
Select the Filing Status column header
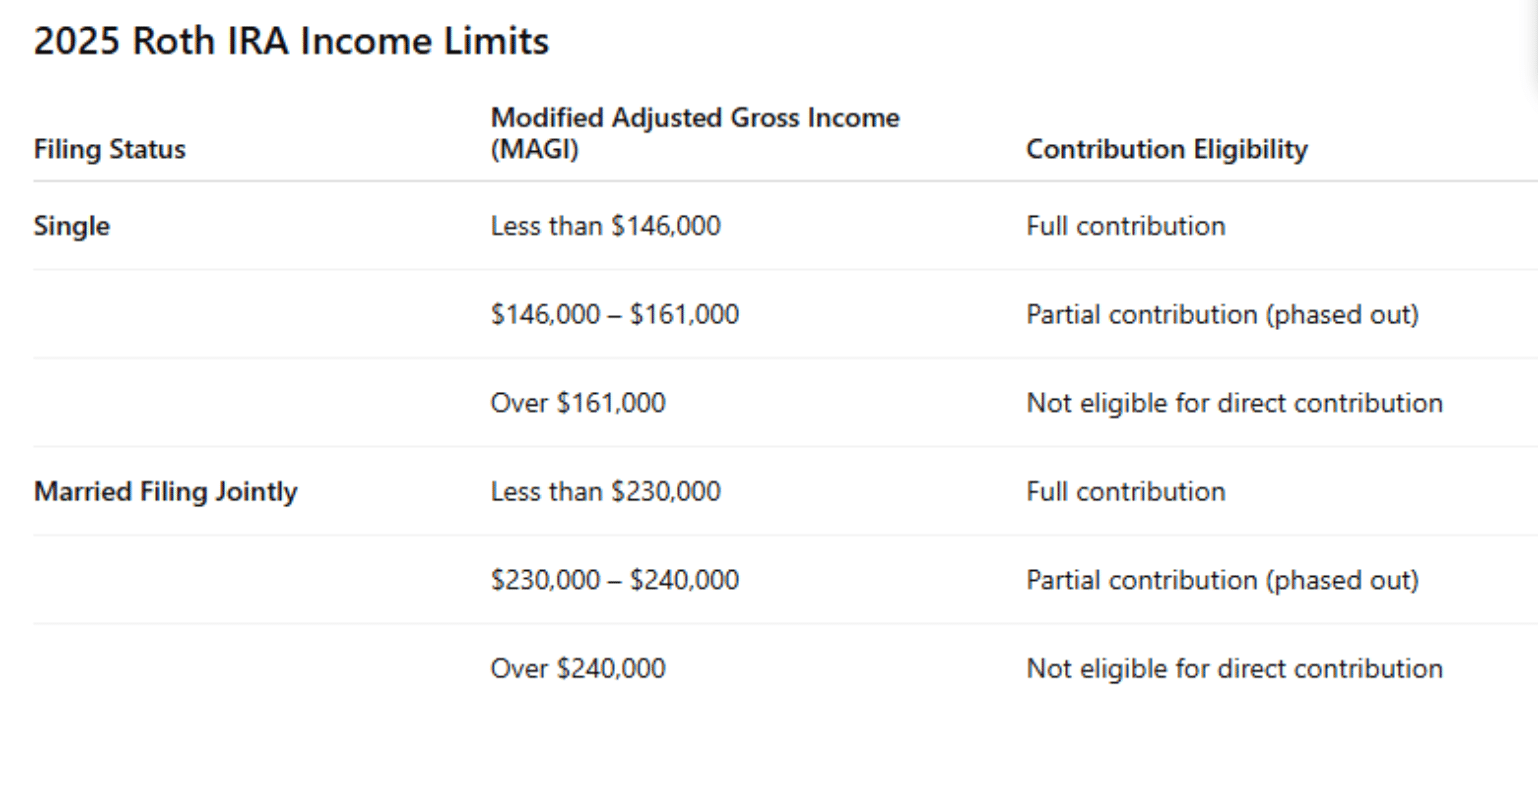110,150
